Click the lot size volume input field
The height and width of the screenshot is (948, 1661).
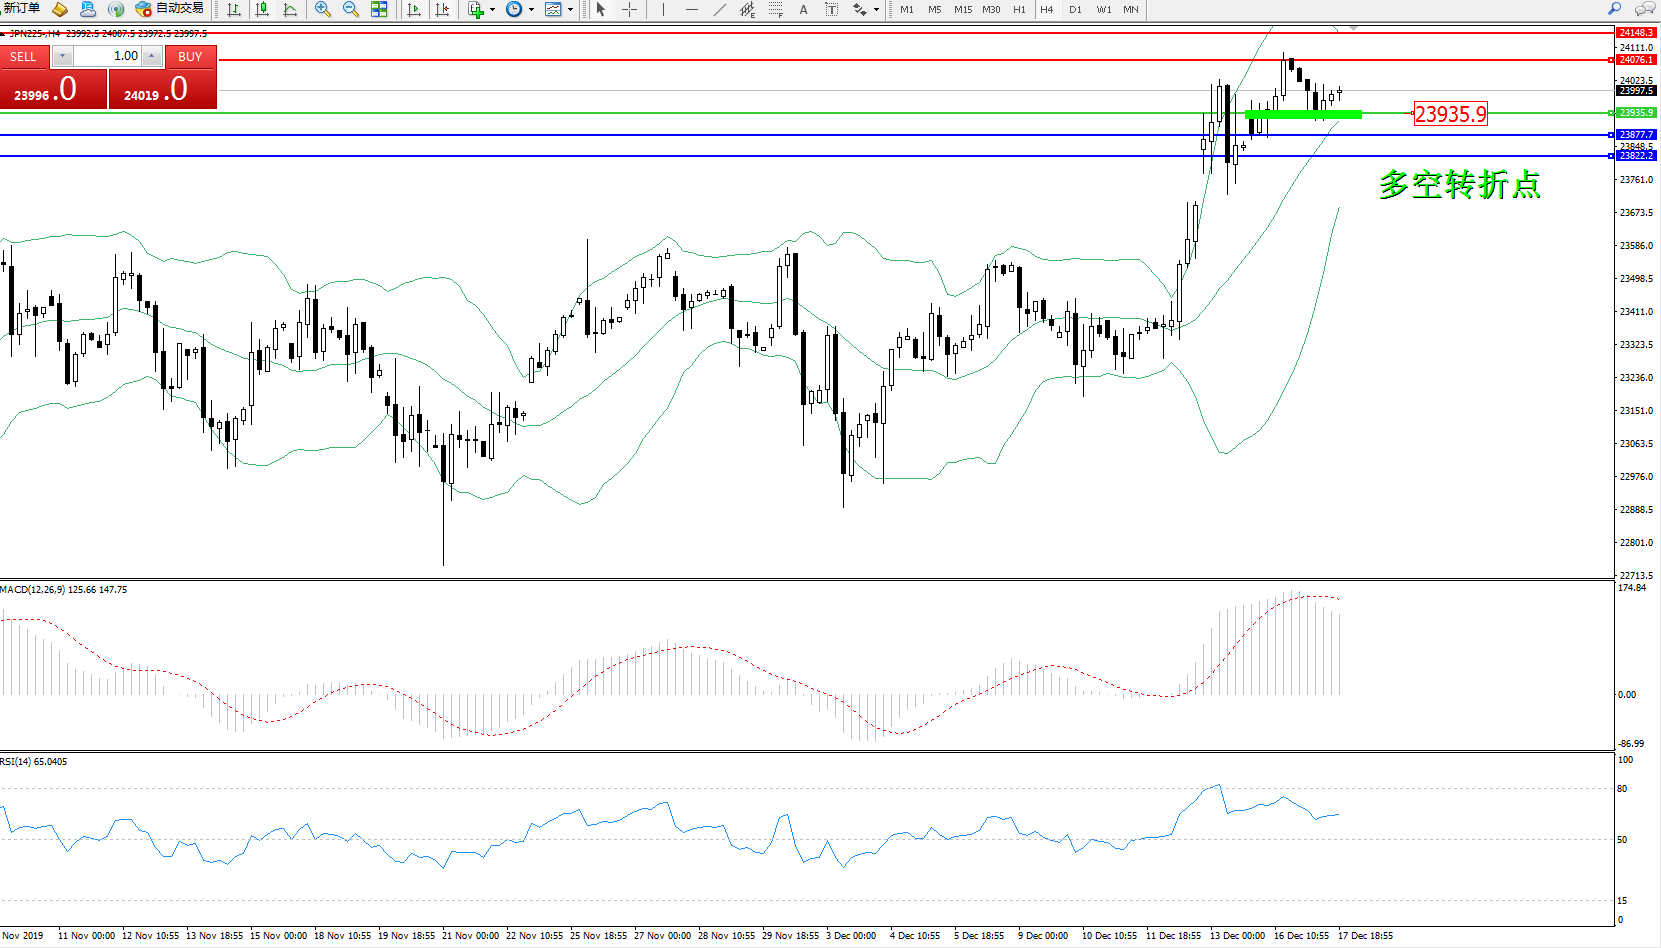[108, 56]
